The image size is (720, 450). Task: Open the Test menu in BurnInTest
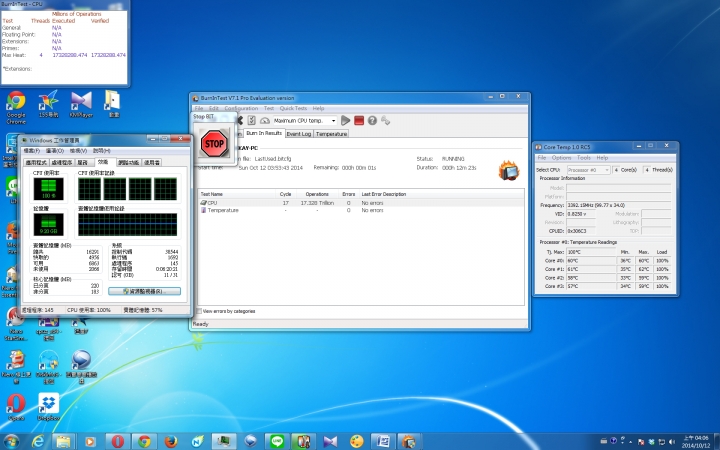(269, 108)
